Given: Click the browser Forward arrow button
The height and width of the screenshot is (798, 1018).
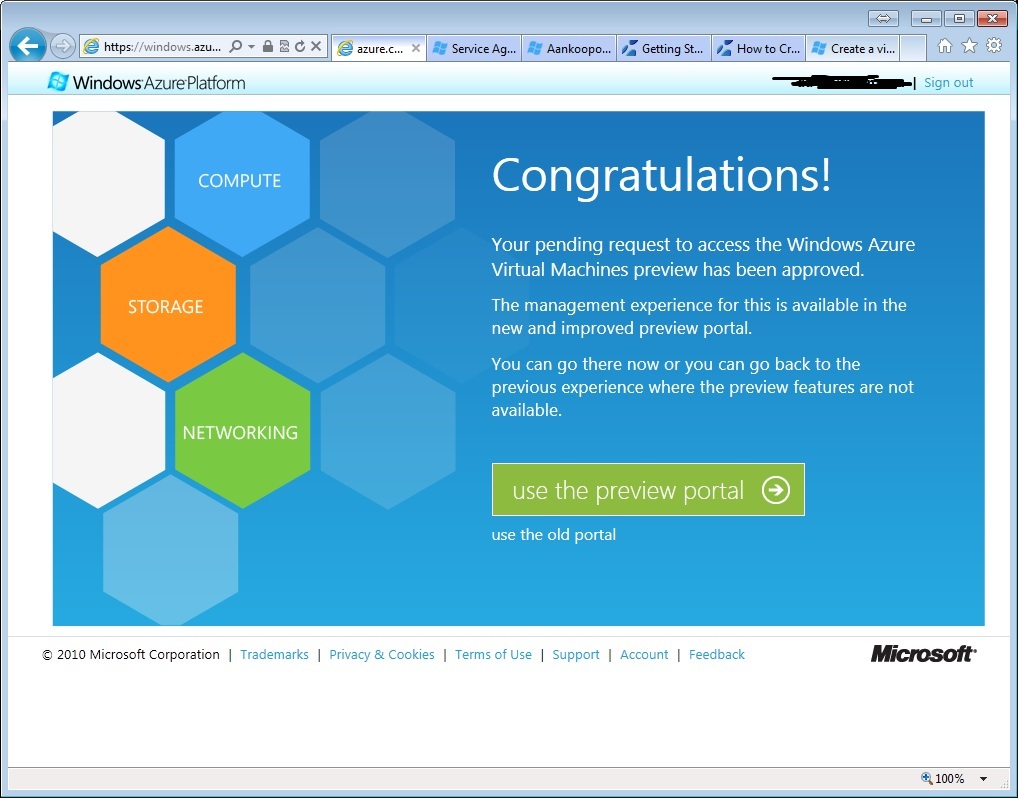Looking at the screenshot, I should pyautogui.click(x=62, y=46).
